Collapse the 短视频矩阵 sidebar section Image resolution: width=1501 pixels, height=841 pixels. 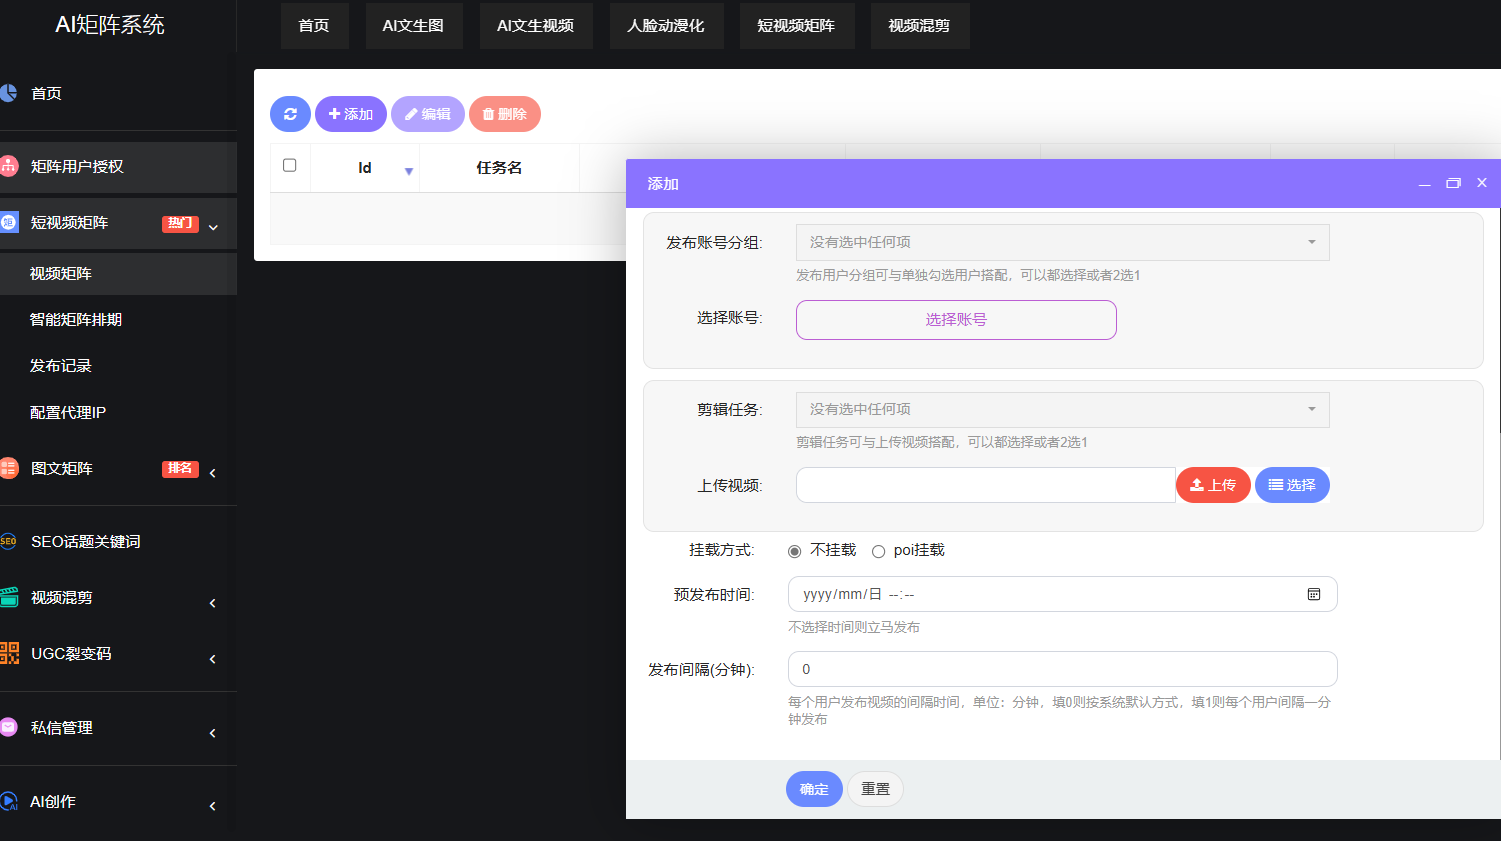point(212,227)
